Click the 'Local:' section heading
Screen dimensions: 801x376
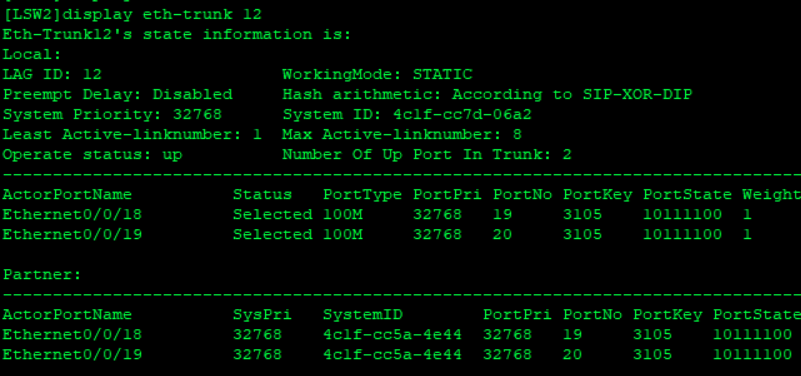pos(32,55)
